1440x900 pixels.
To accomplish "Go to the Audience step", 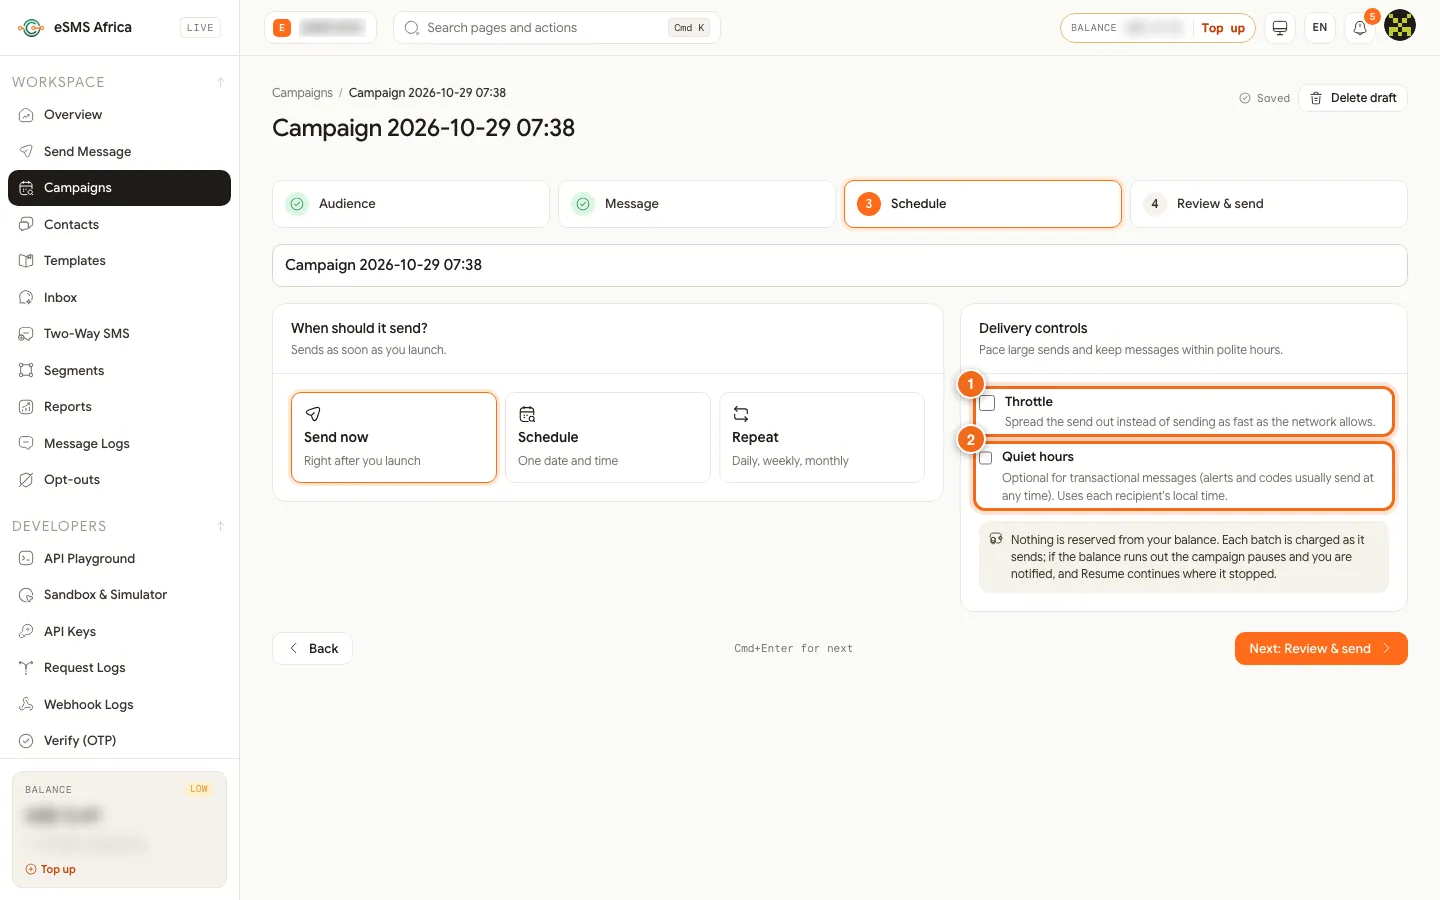I will [411, 204].
